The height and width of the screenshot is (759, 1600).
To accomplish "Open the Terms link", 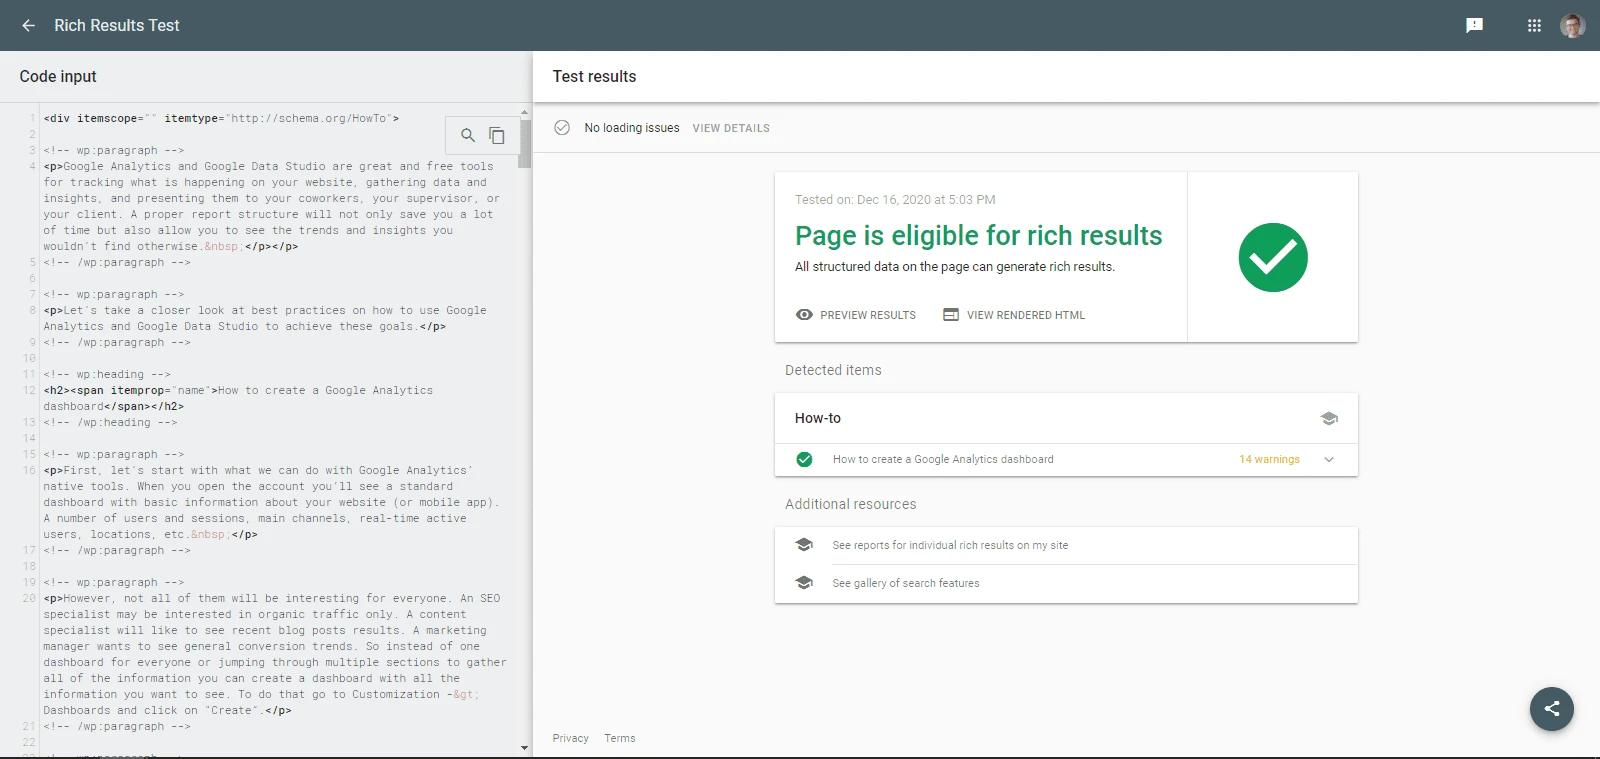I will [619, 739].
